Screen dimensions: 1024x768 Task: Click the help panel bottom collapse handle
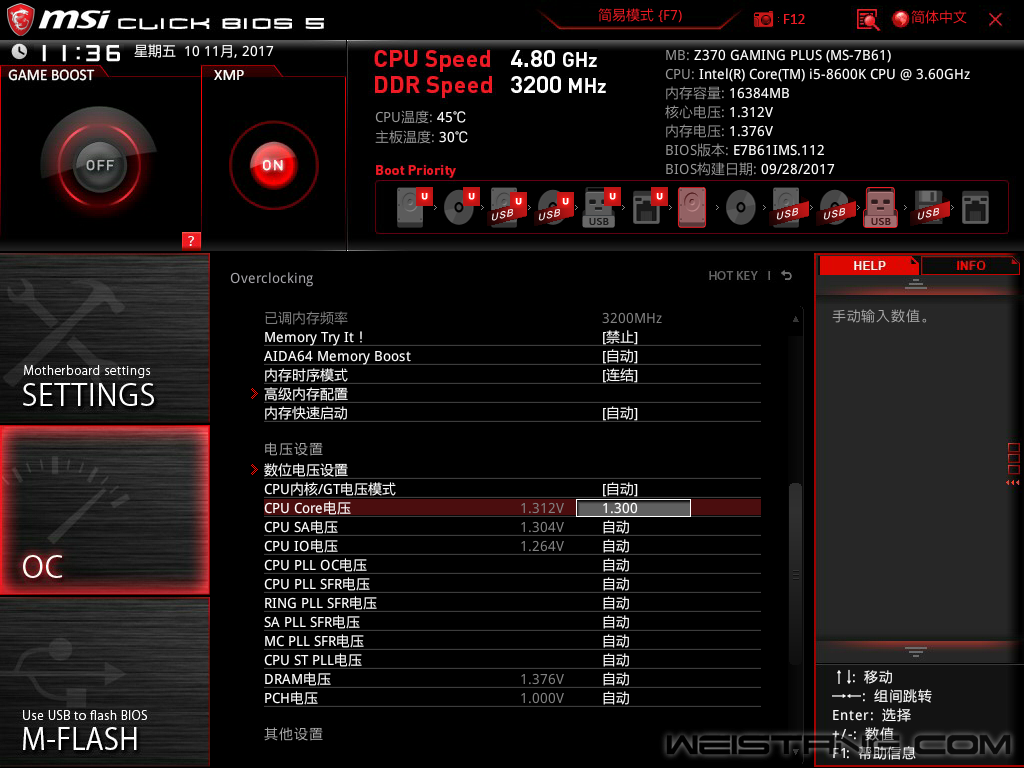pyautogui.click(x=916, y=651)
